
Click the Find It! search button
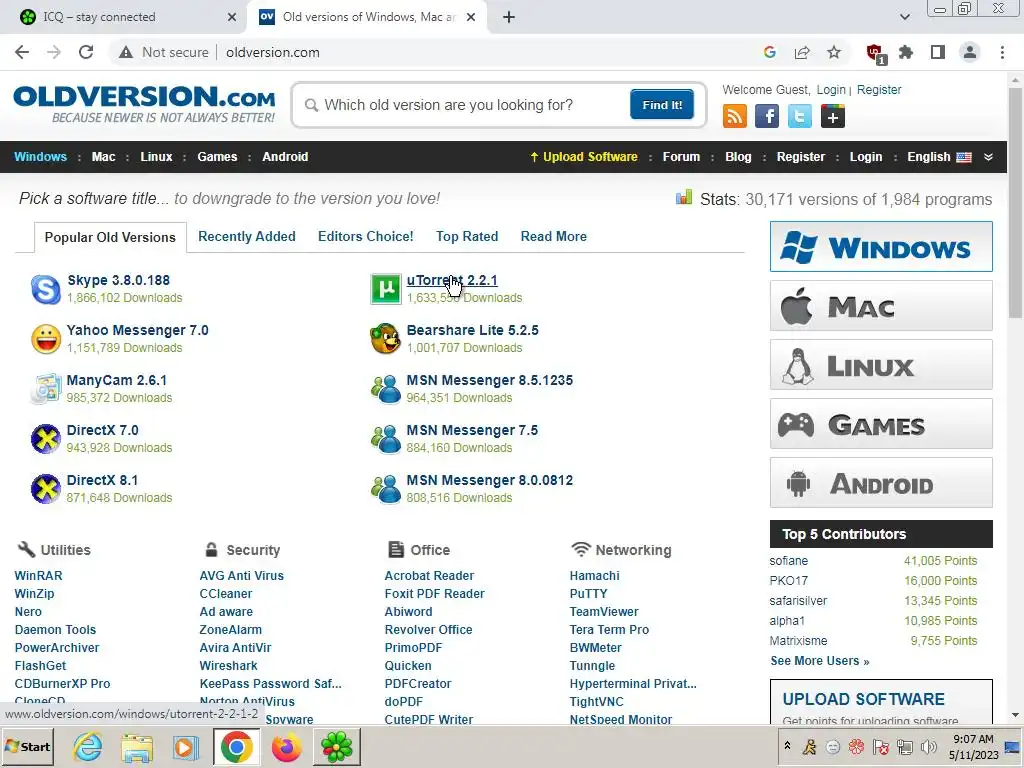tap(662, 104)
